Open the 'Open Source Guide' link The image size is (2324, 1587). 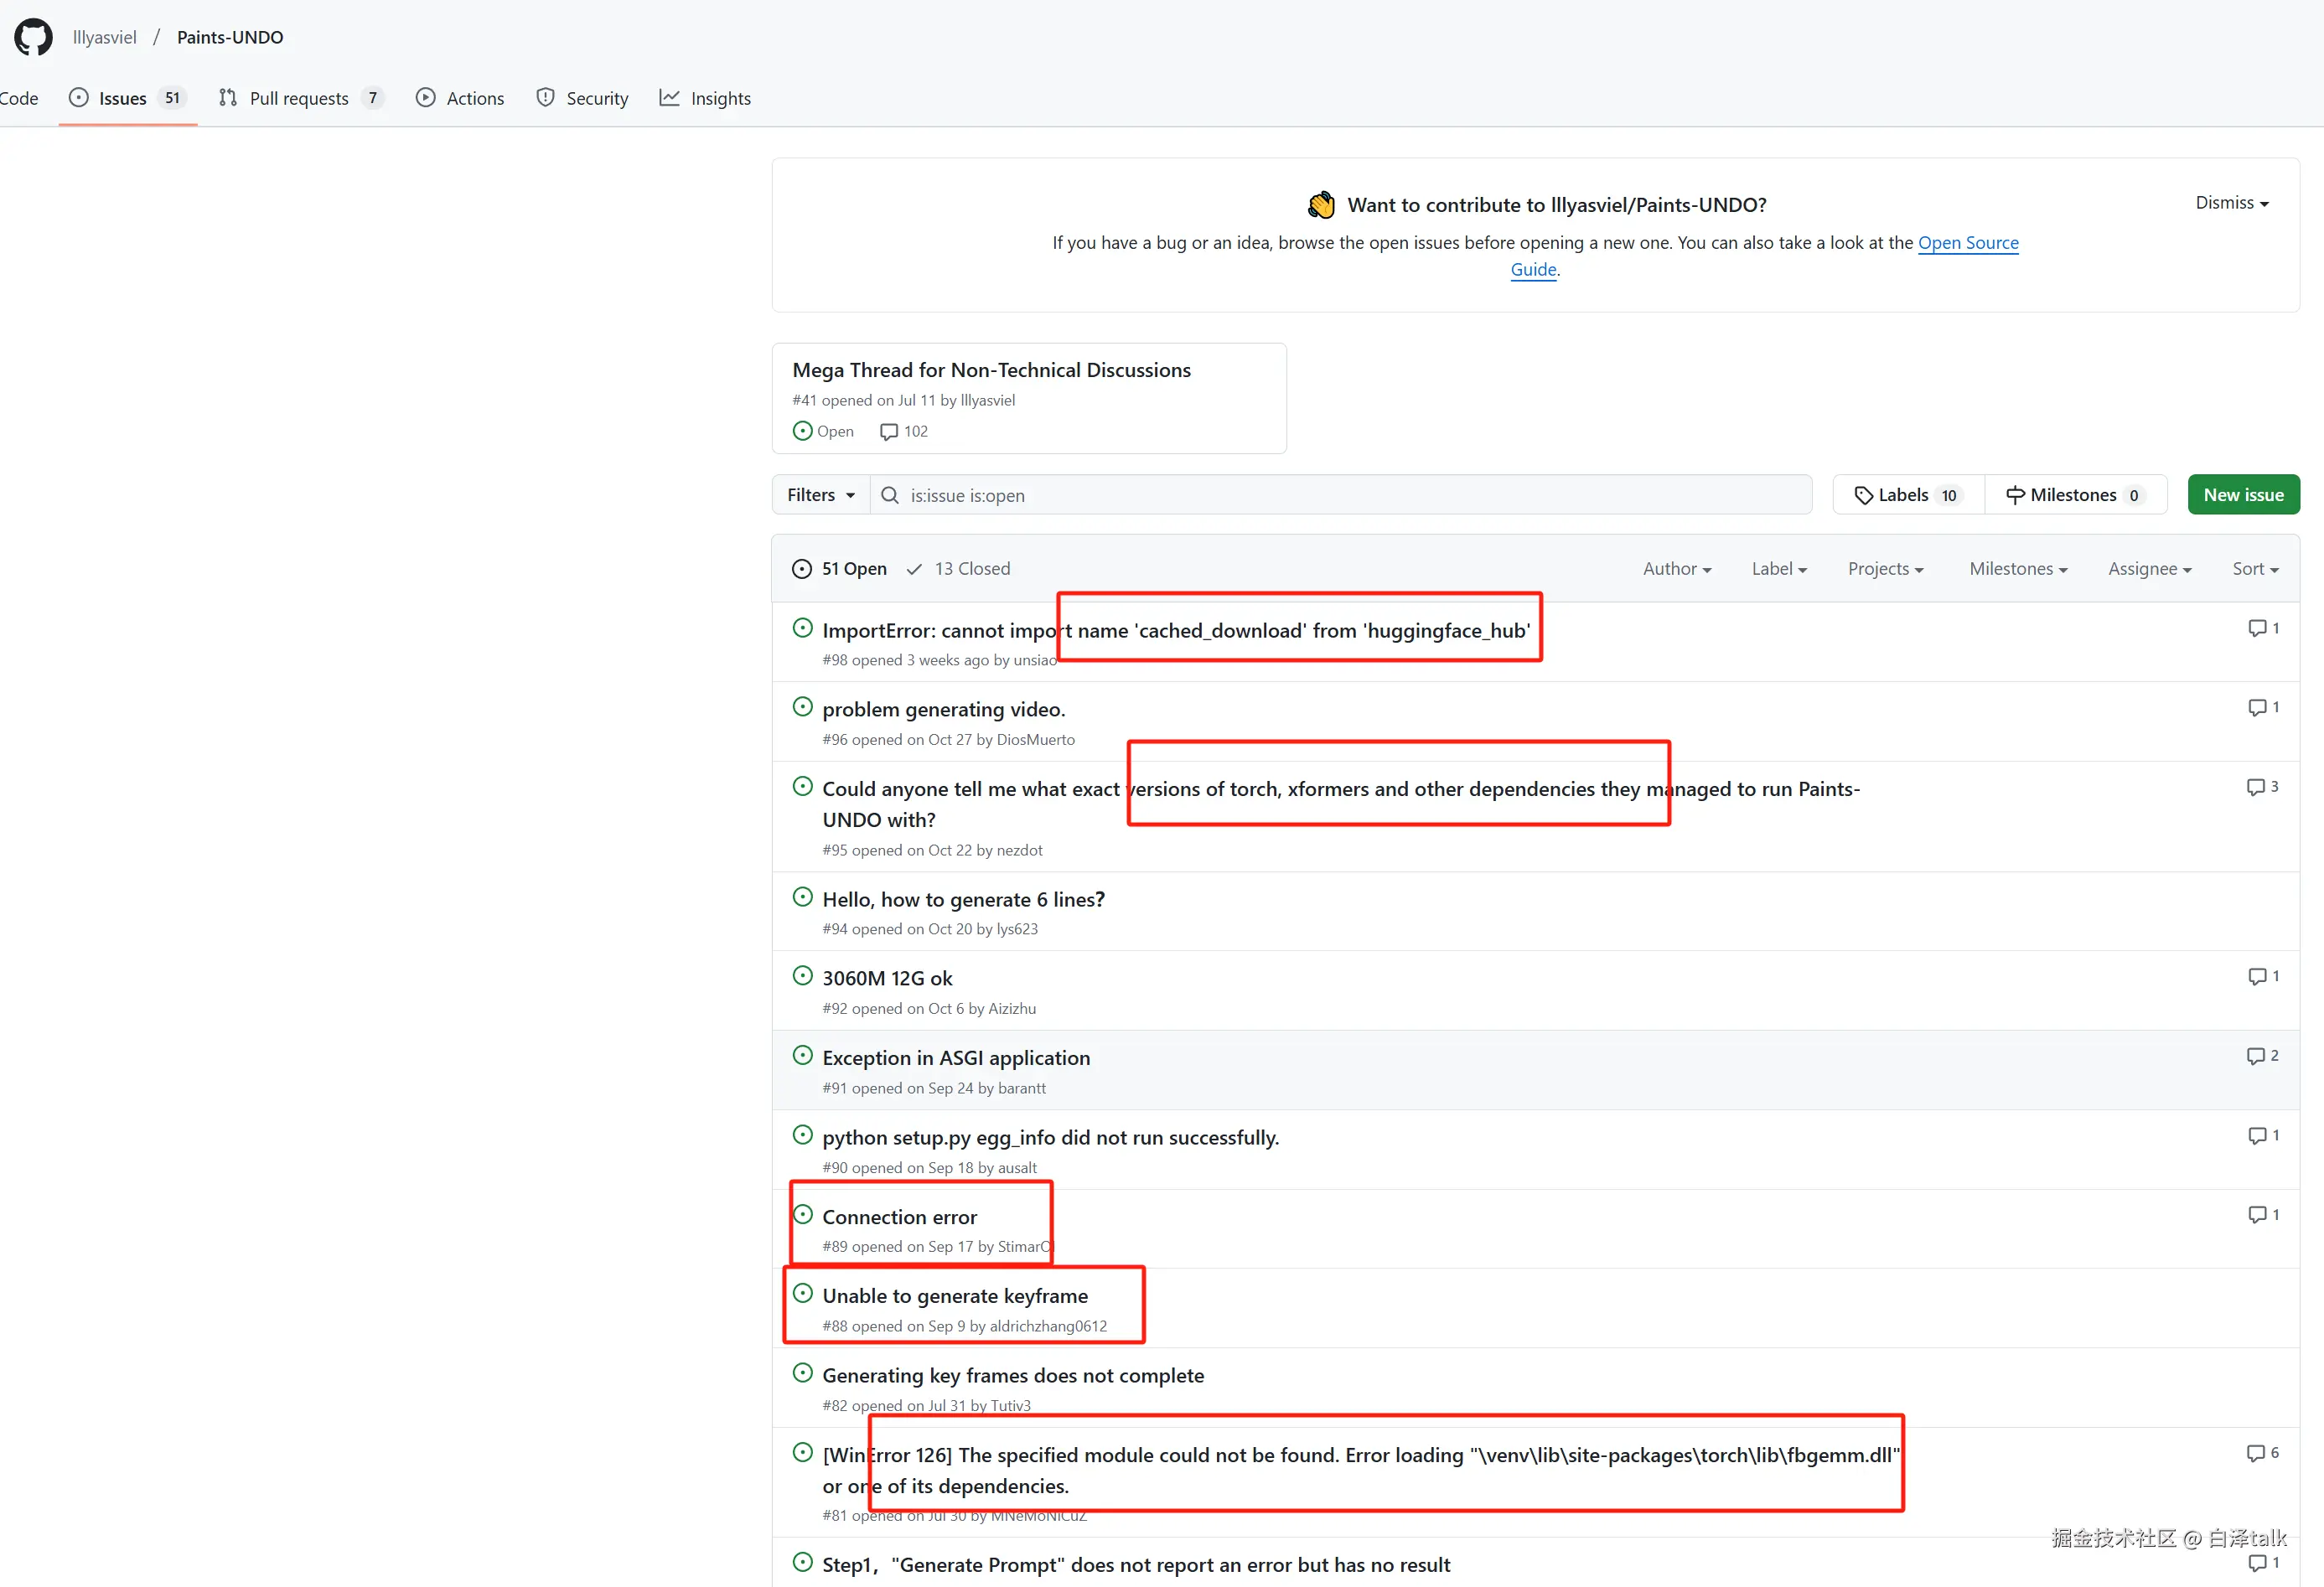[x=1966, y=243]
